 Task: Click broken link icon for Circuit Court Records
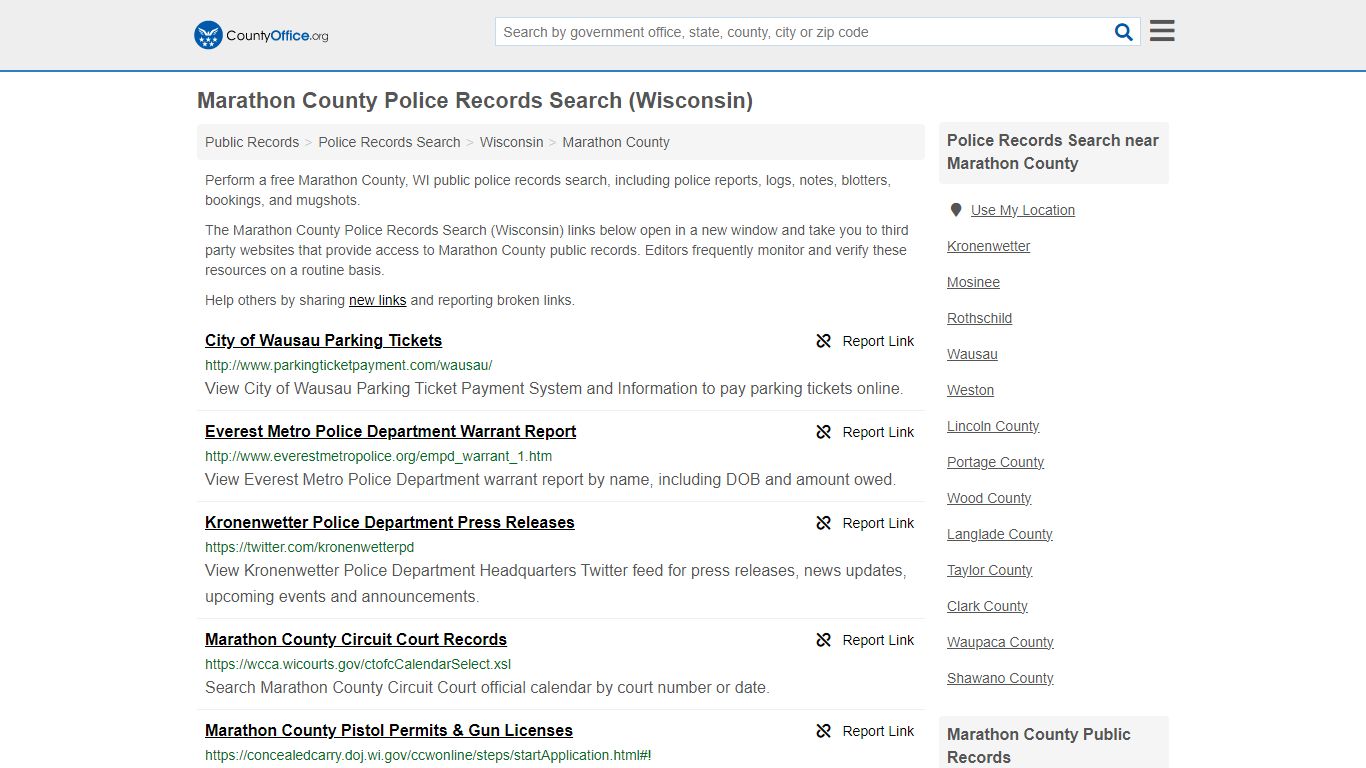pos(824,640)
